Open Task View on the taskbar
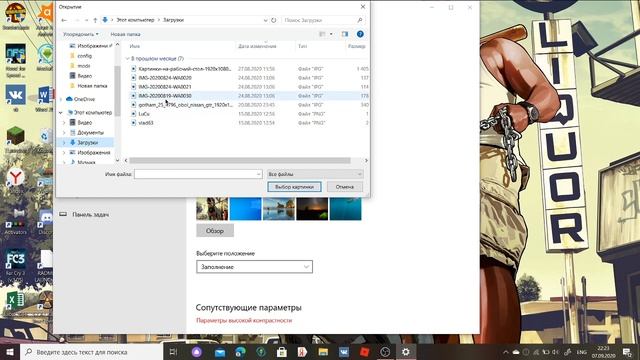The image size is (640, 360). [x=173, y=352]
